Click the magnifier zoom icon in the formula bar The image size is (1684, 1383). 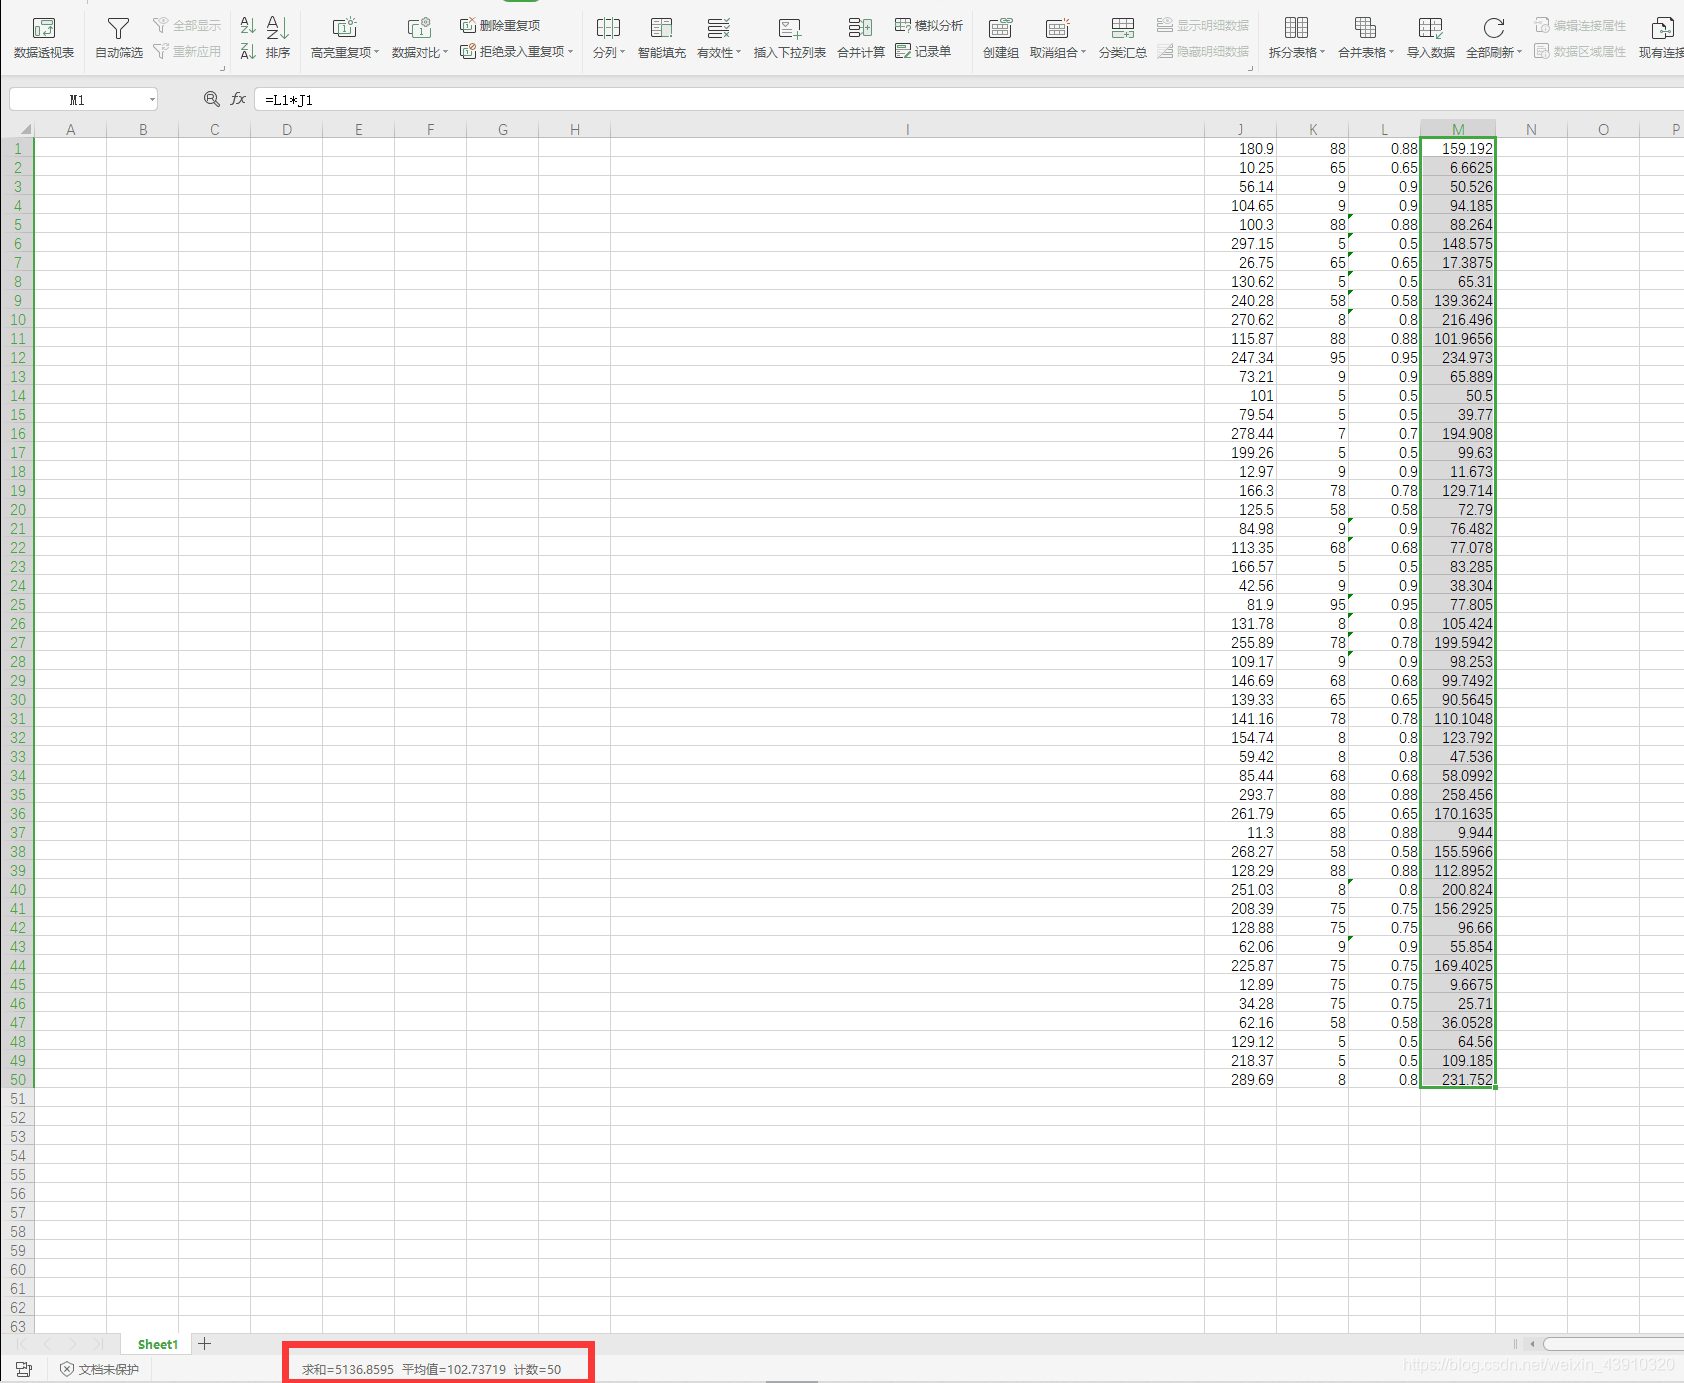pyautogui.click(x=211, y=99)
